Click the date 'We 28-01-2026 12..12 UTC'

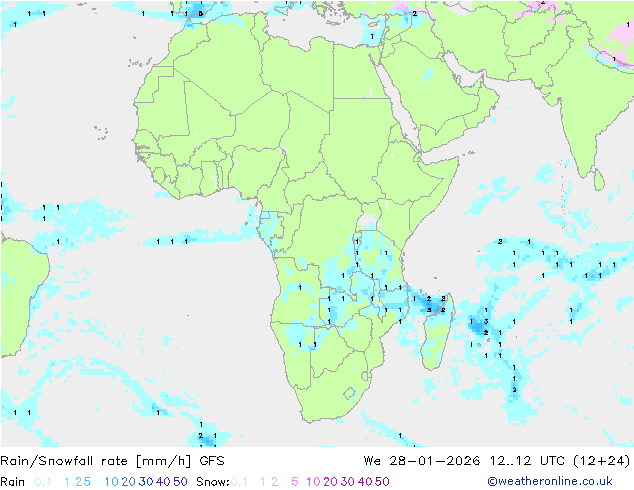(465, 461)
